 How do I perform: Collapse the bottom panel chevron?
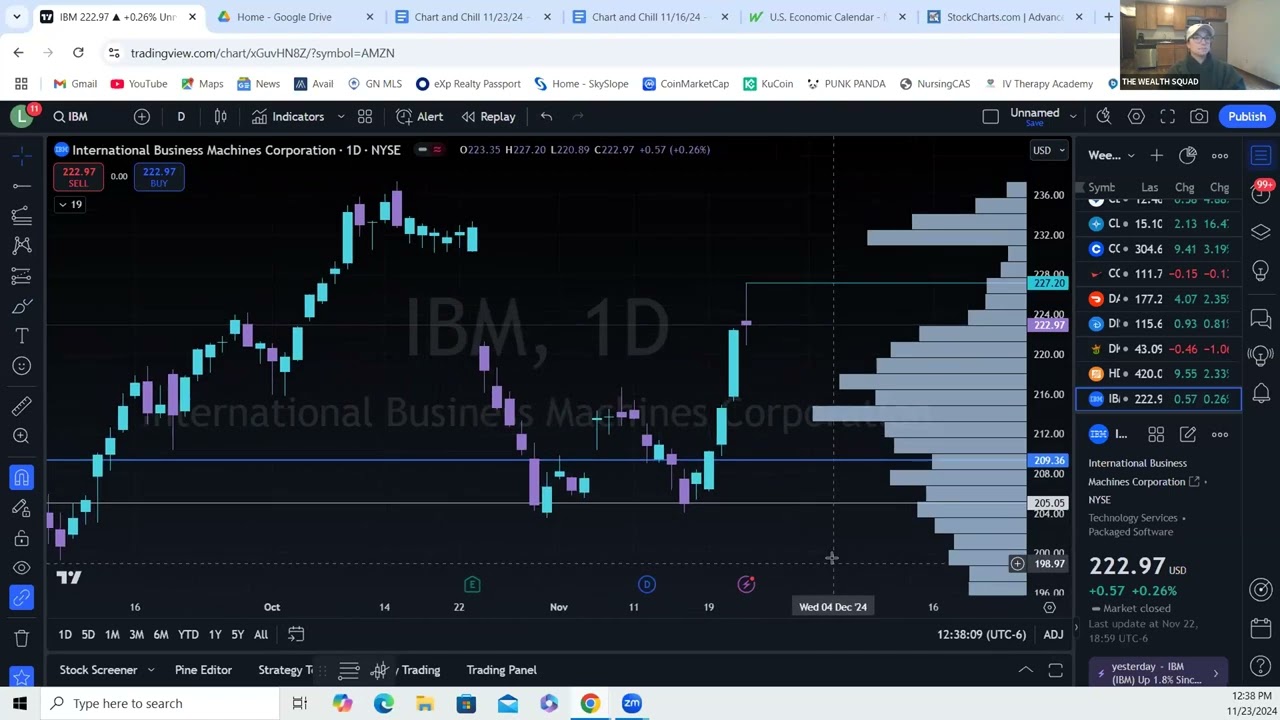coord(1025,670)
